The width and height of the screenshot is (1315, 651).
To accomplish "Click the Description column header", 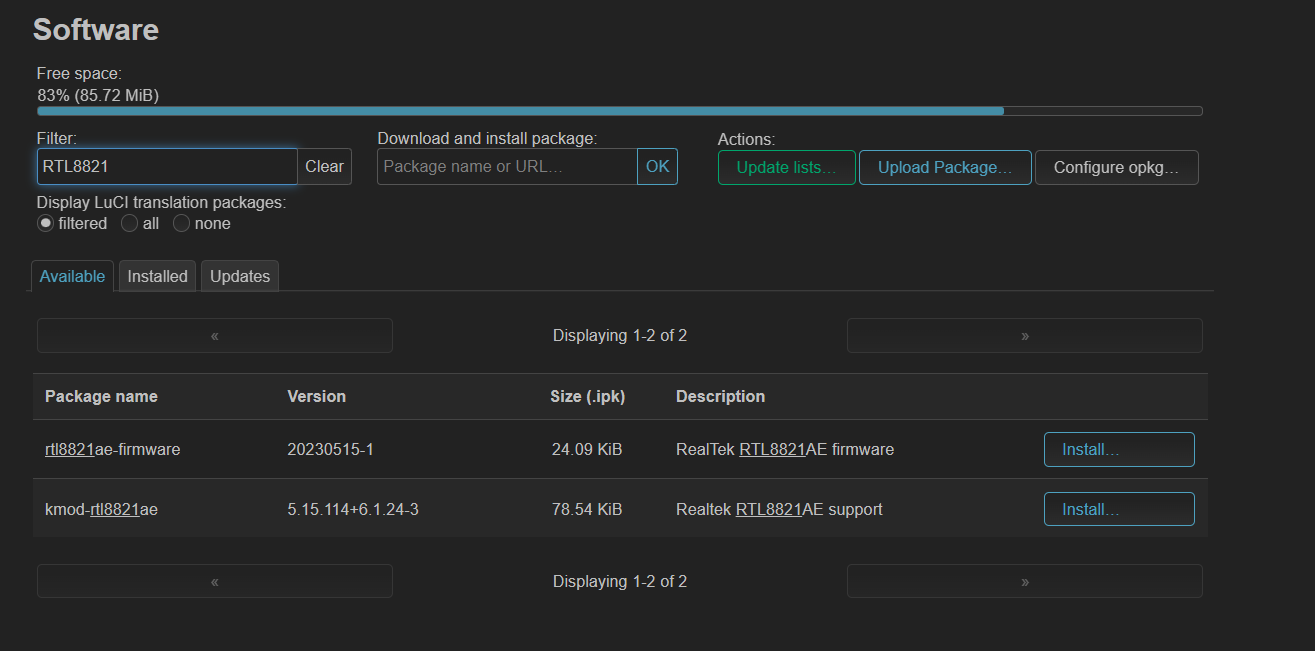I will (x=720, y=397).
